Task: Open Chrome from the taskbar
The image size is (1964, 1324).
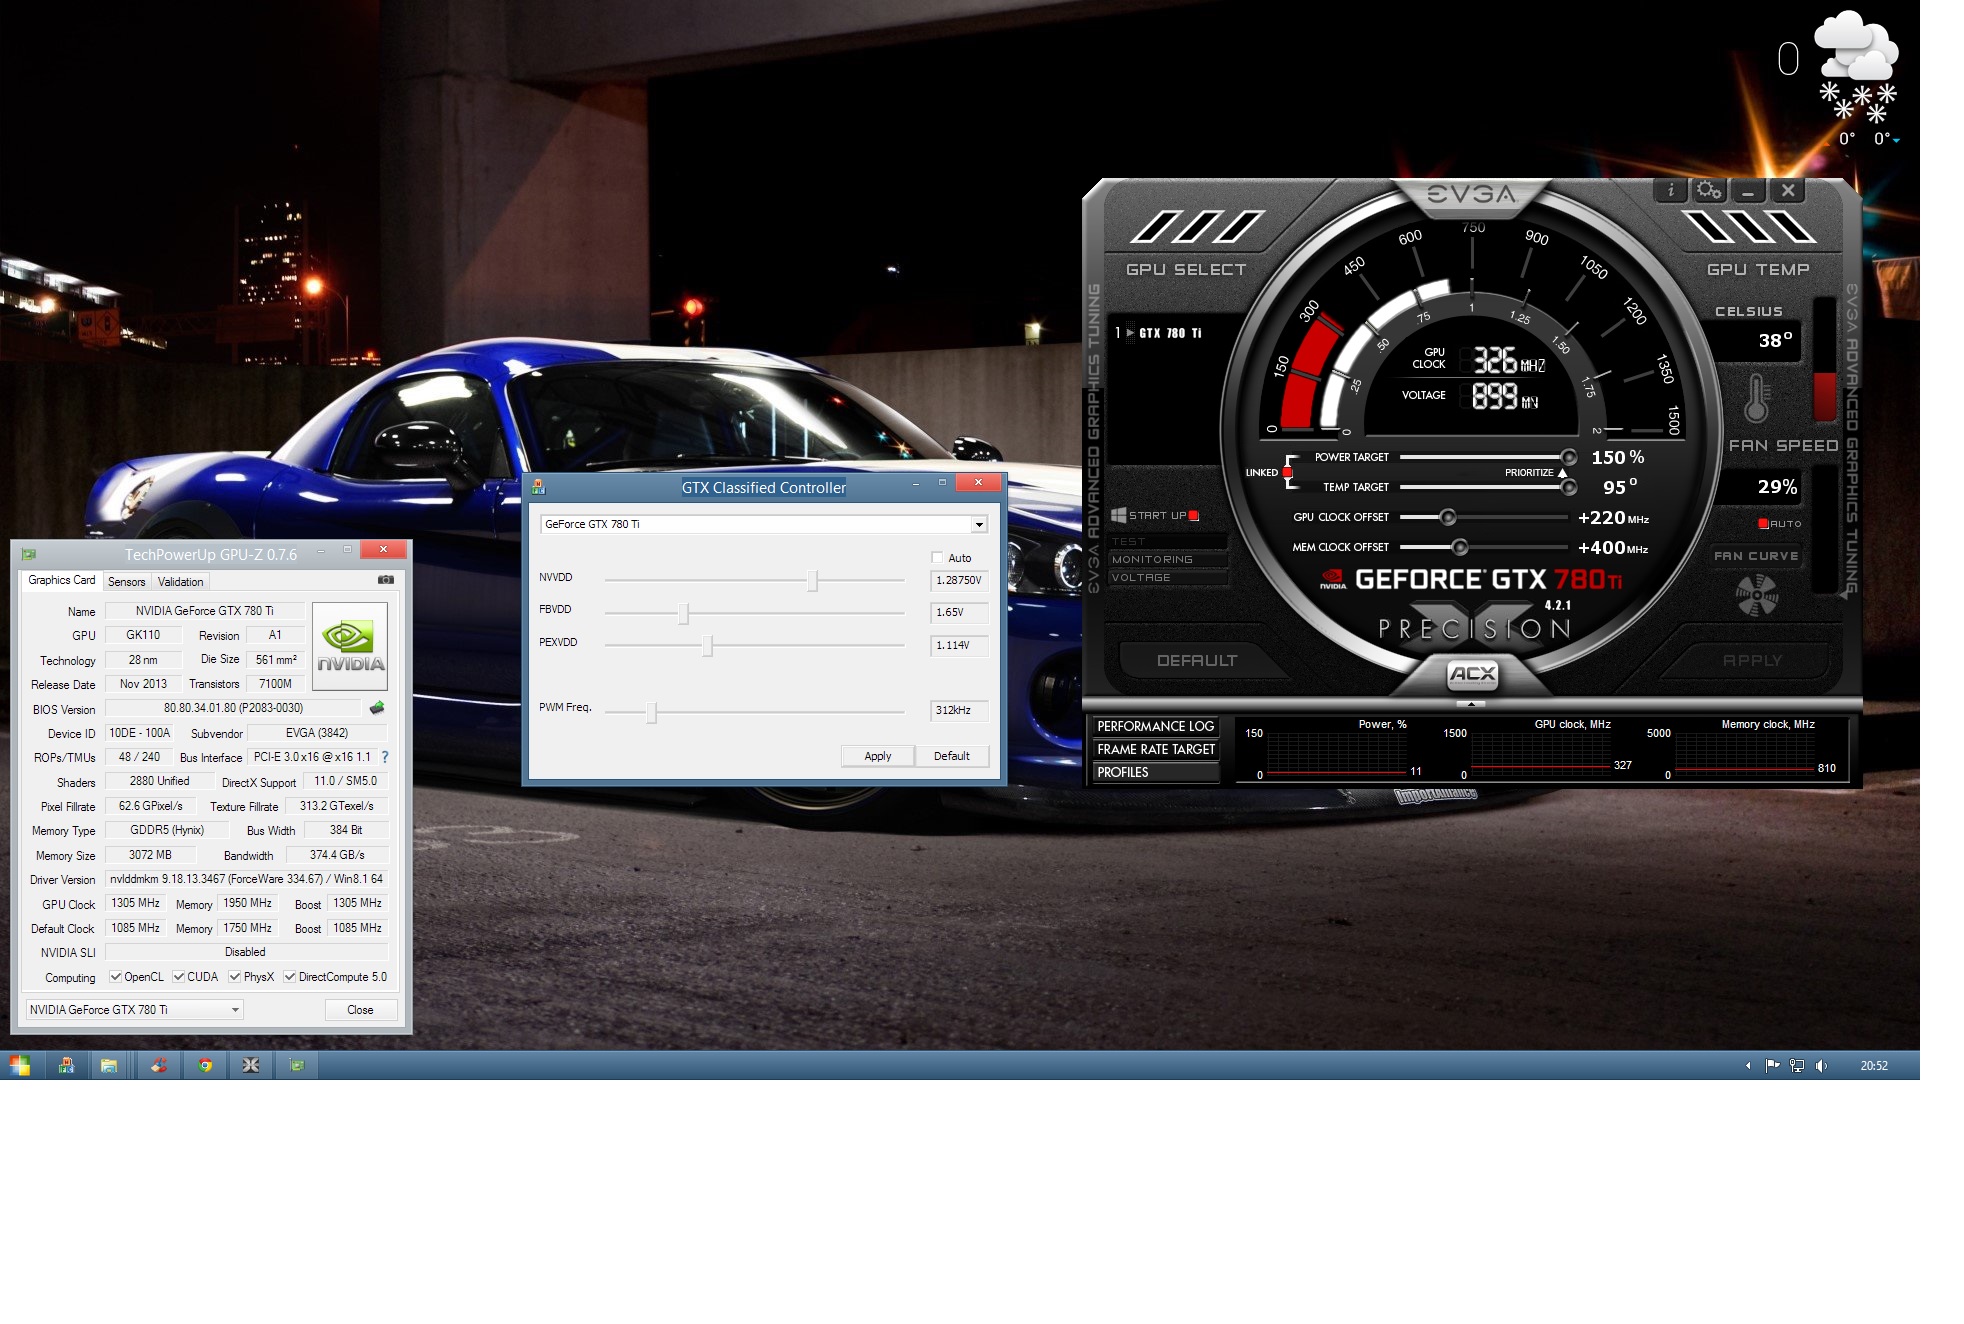Action: (x=205, y=1065)
